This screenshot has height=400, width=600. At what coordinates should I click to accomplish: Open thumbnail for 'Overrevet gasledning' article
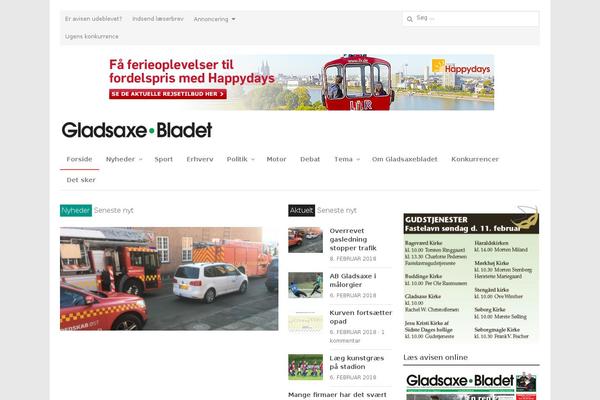click(x=305, y=240)
